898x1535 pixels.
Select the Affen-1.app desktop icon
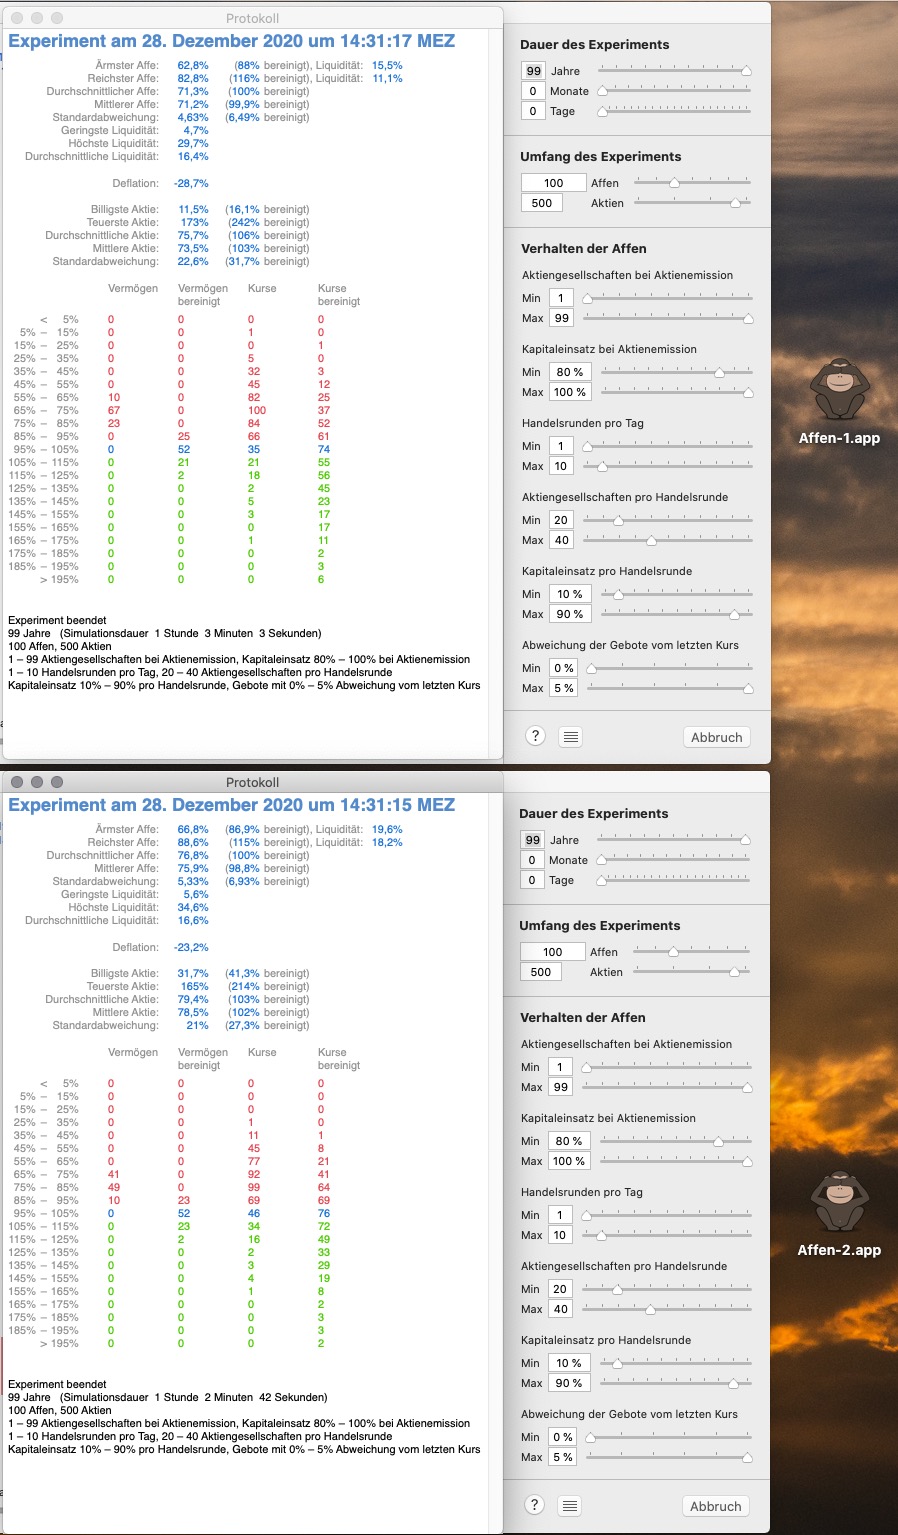839,401
